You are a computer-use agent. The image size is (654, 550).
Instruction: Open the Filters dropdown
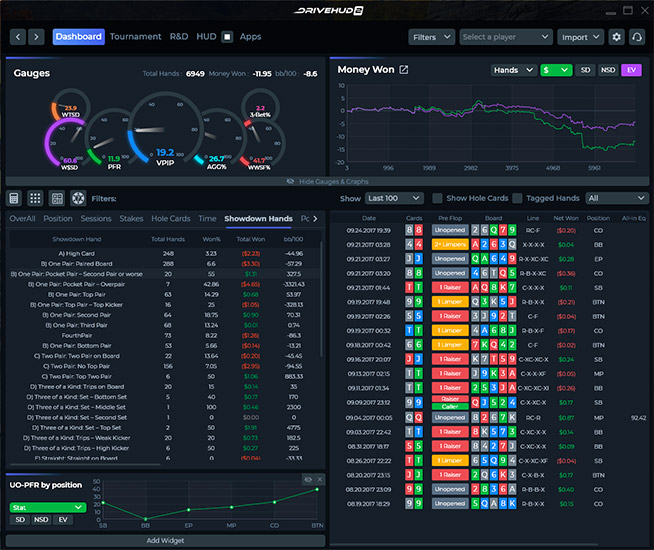(431, 37)
